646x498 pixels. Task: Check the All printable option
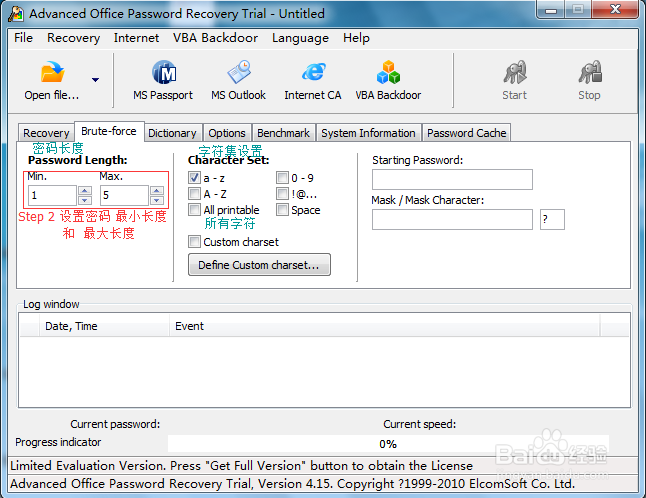pos(194,210)
